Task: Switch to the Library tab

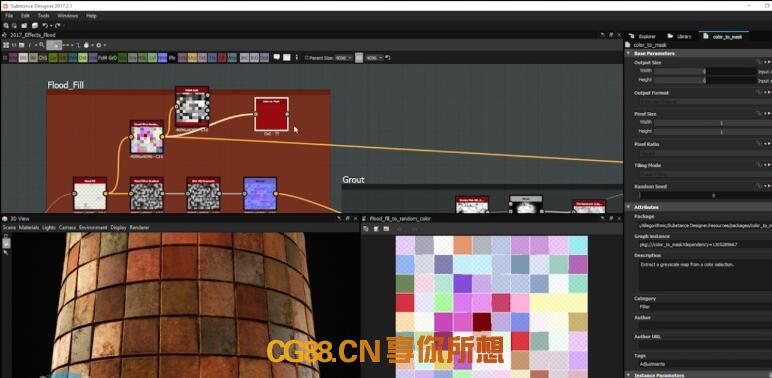Action: tap(680, 36)
